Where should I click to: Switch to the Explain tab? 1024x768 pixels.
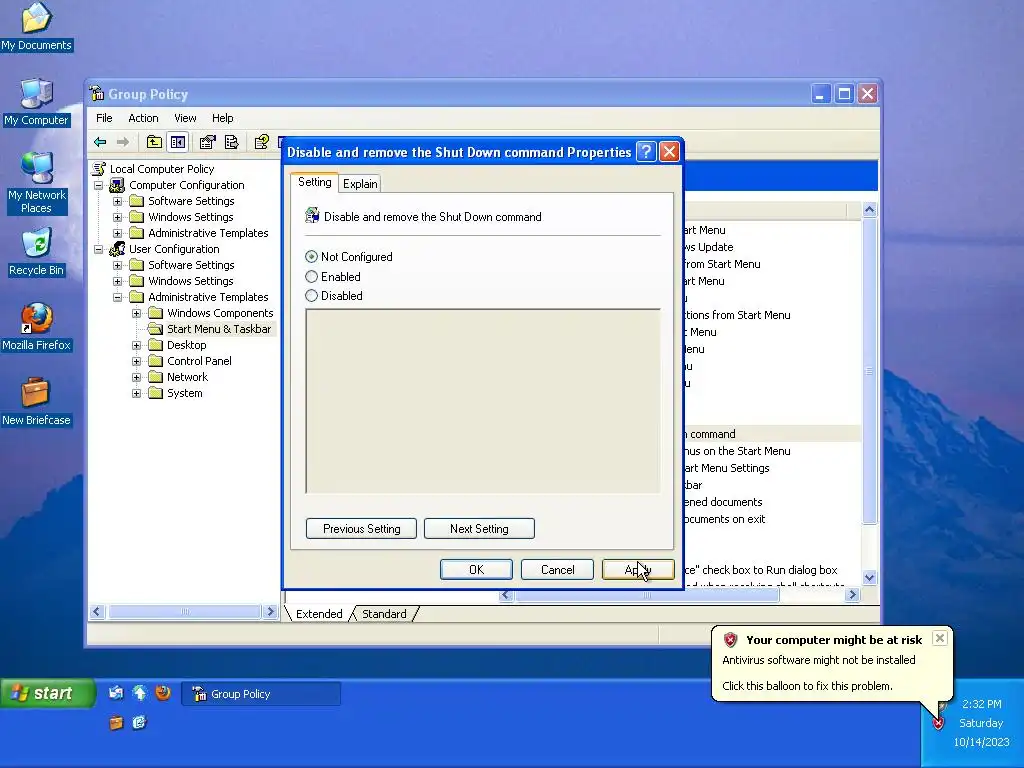360,184
